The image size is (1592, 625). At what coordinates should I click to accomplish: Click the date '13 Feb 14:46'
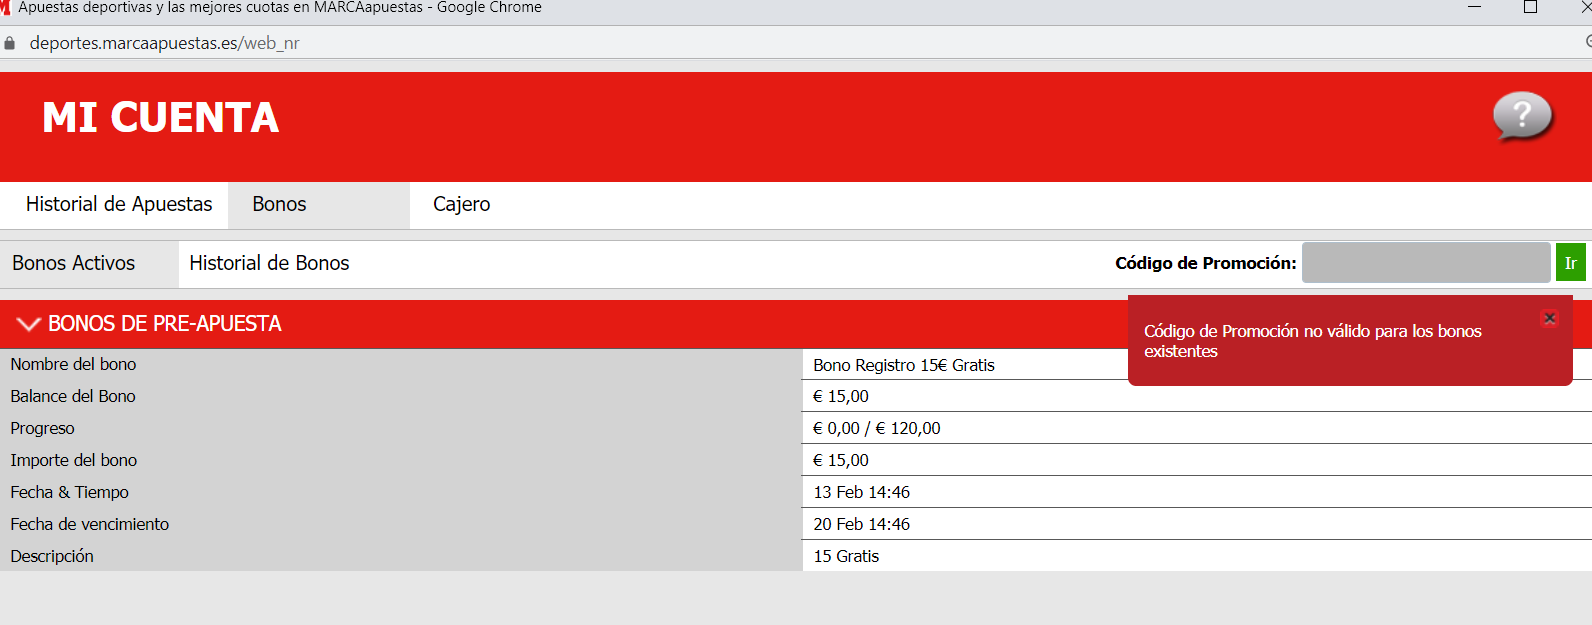[x=862, y=492]
